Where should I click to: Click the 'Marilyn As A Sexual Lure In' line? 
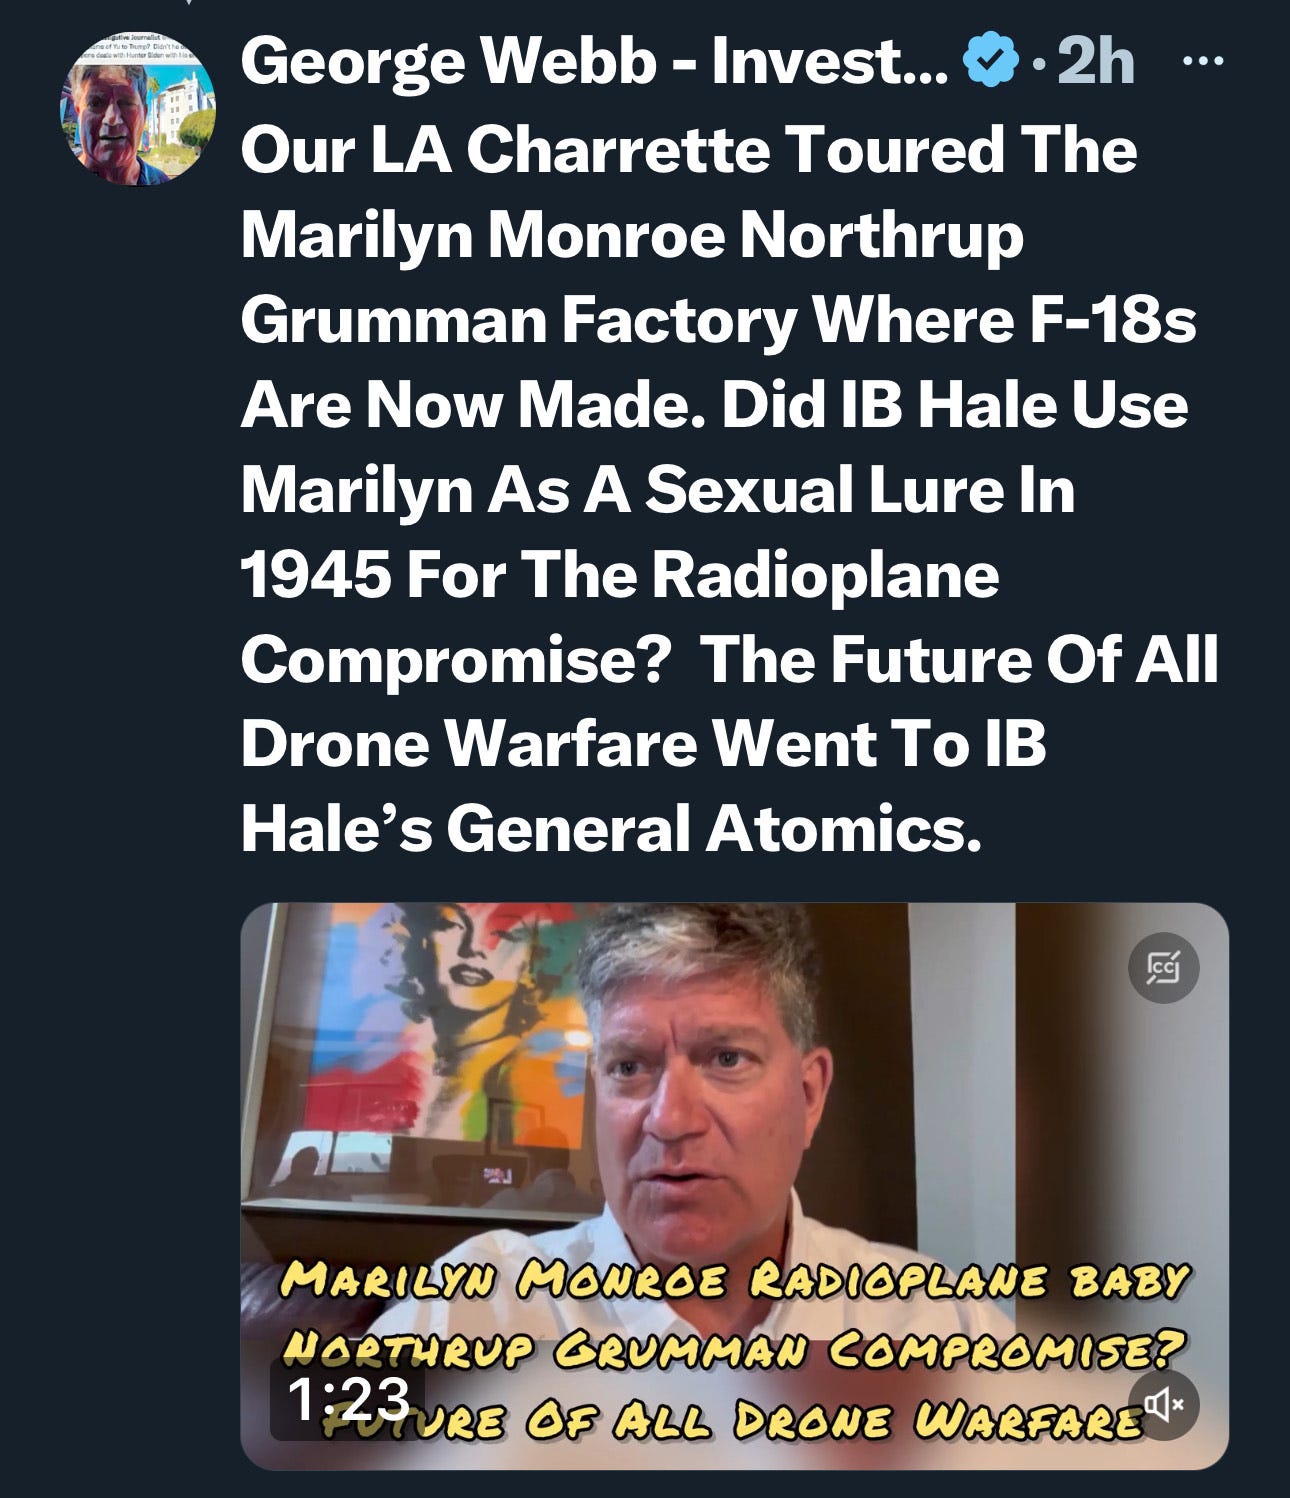pyautogui.click(x=658, y=490)
